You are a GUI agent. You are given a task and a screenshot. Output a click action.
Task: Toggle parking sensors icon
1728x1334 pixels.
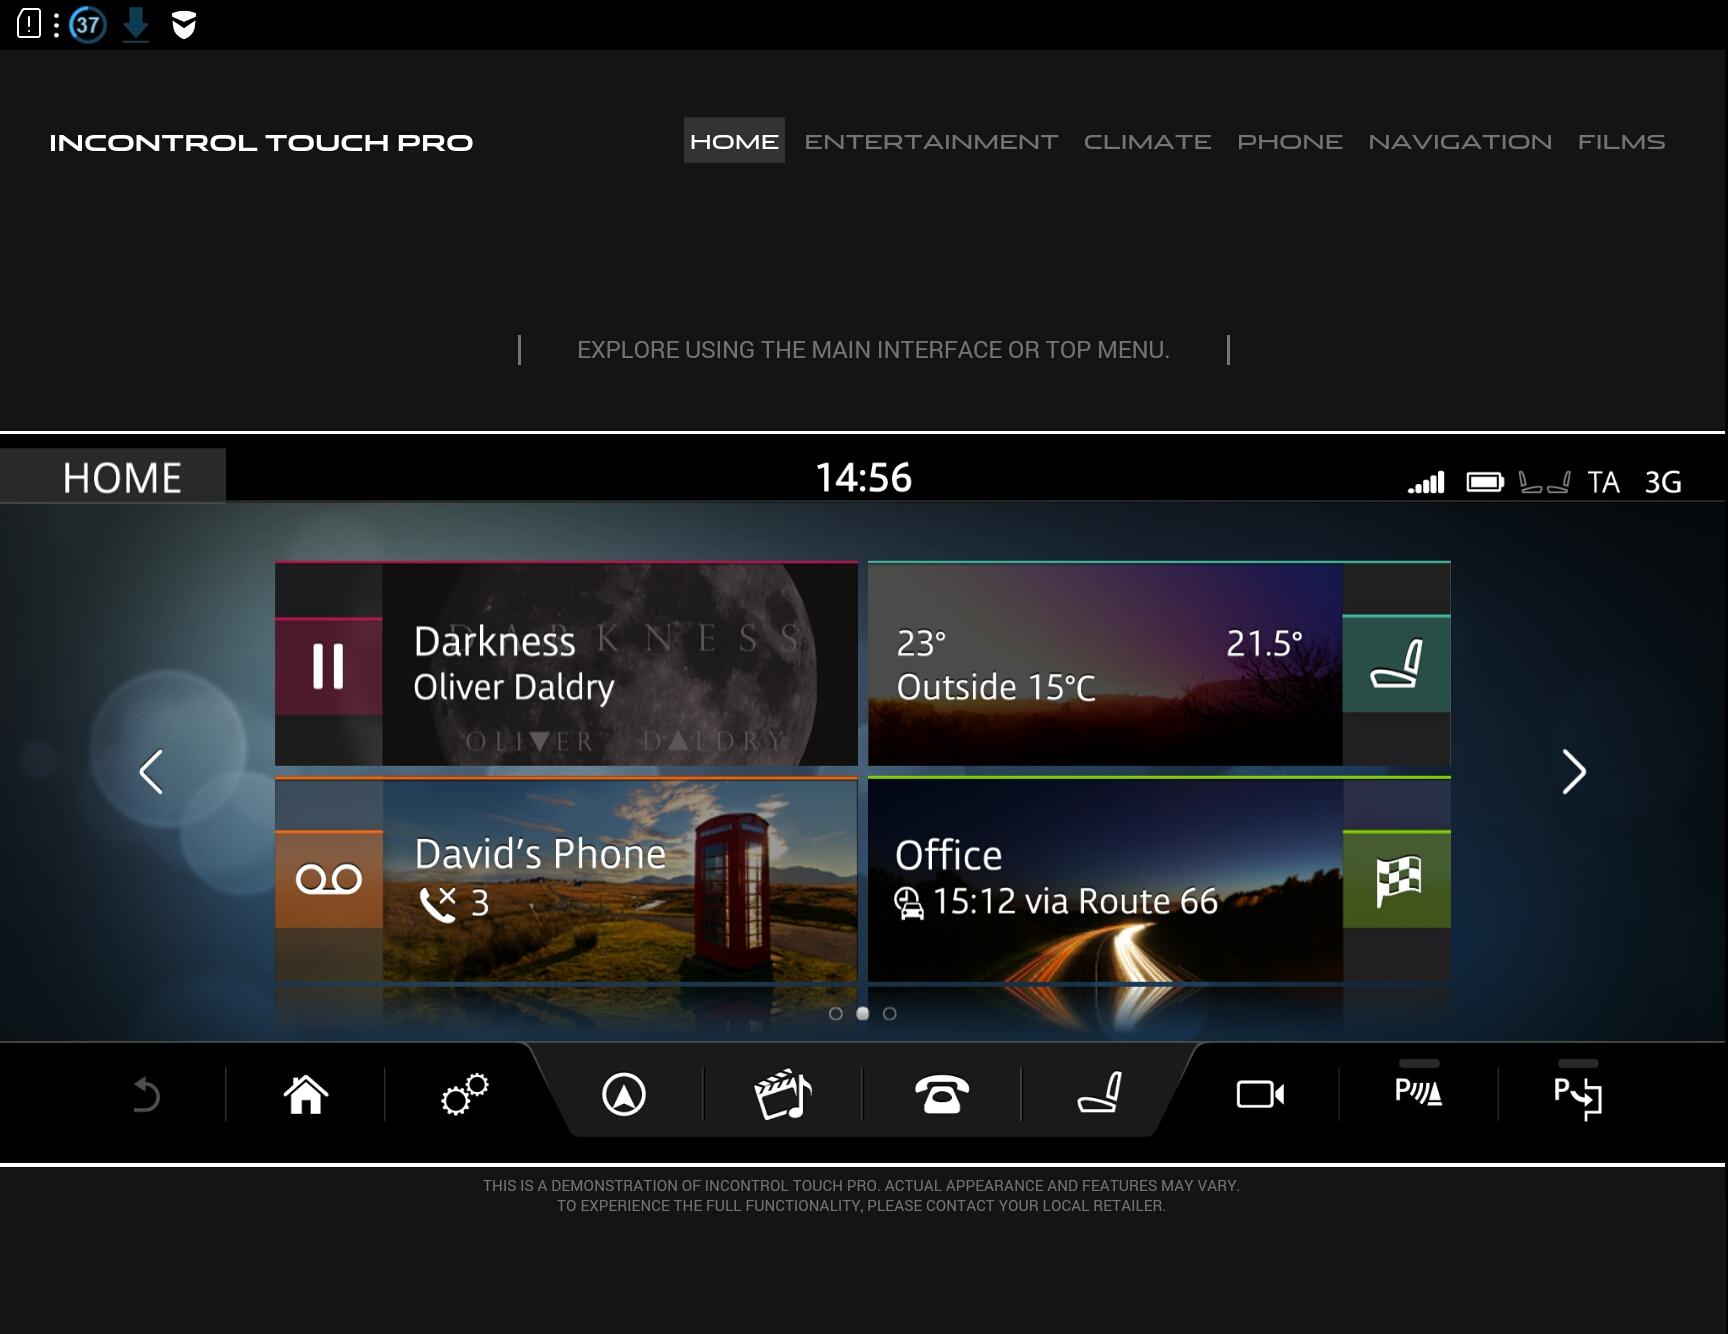click(x=1419, y=1090)
